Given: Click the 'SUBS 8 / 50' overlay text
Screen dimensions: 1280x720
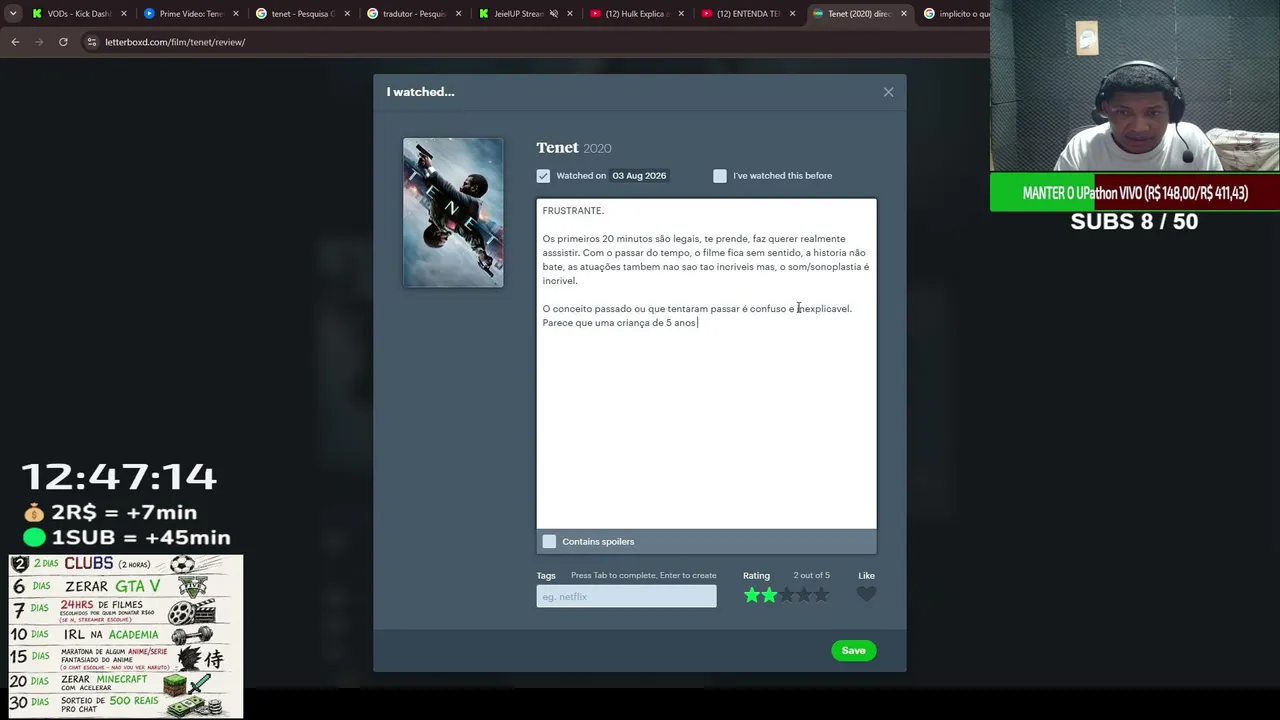Looking at the screenshot, I should 1134,222.
